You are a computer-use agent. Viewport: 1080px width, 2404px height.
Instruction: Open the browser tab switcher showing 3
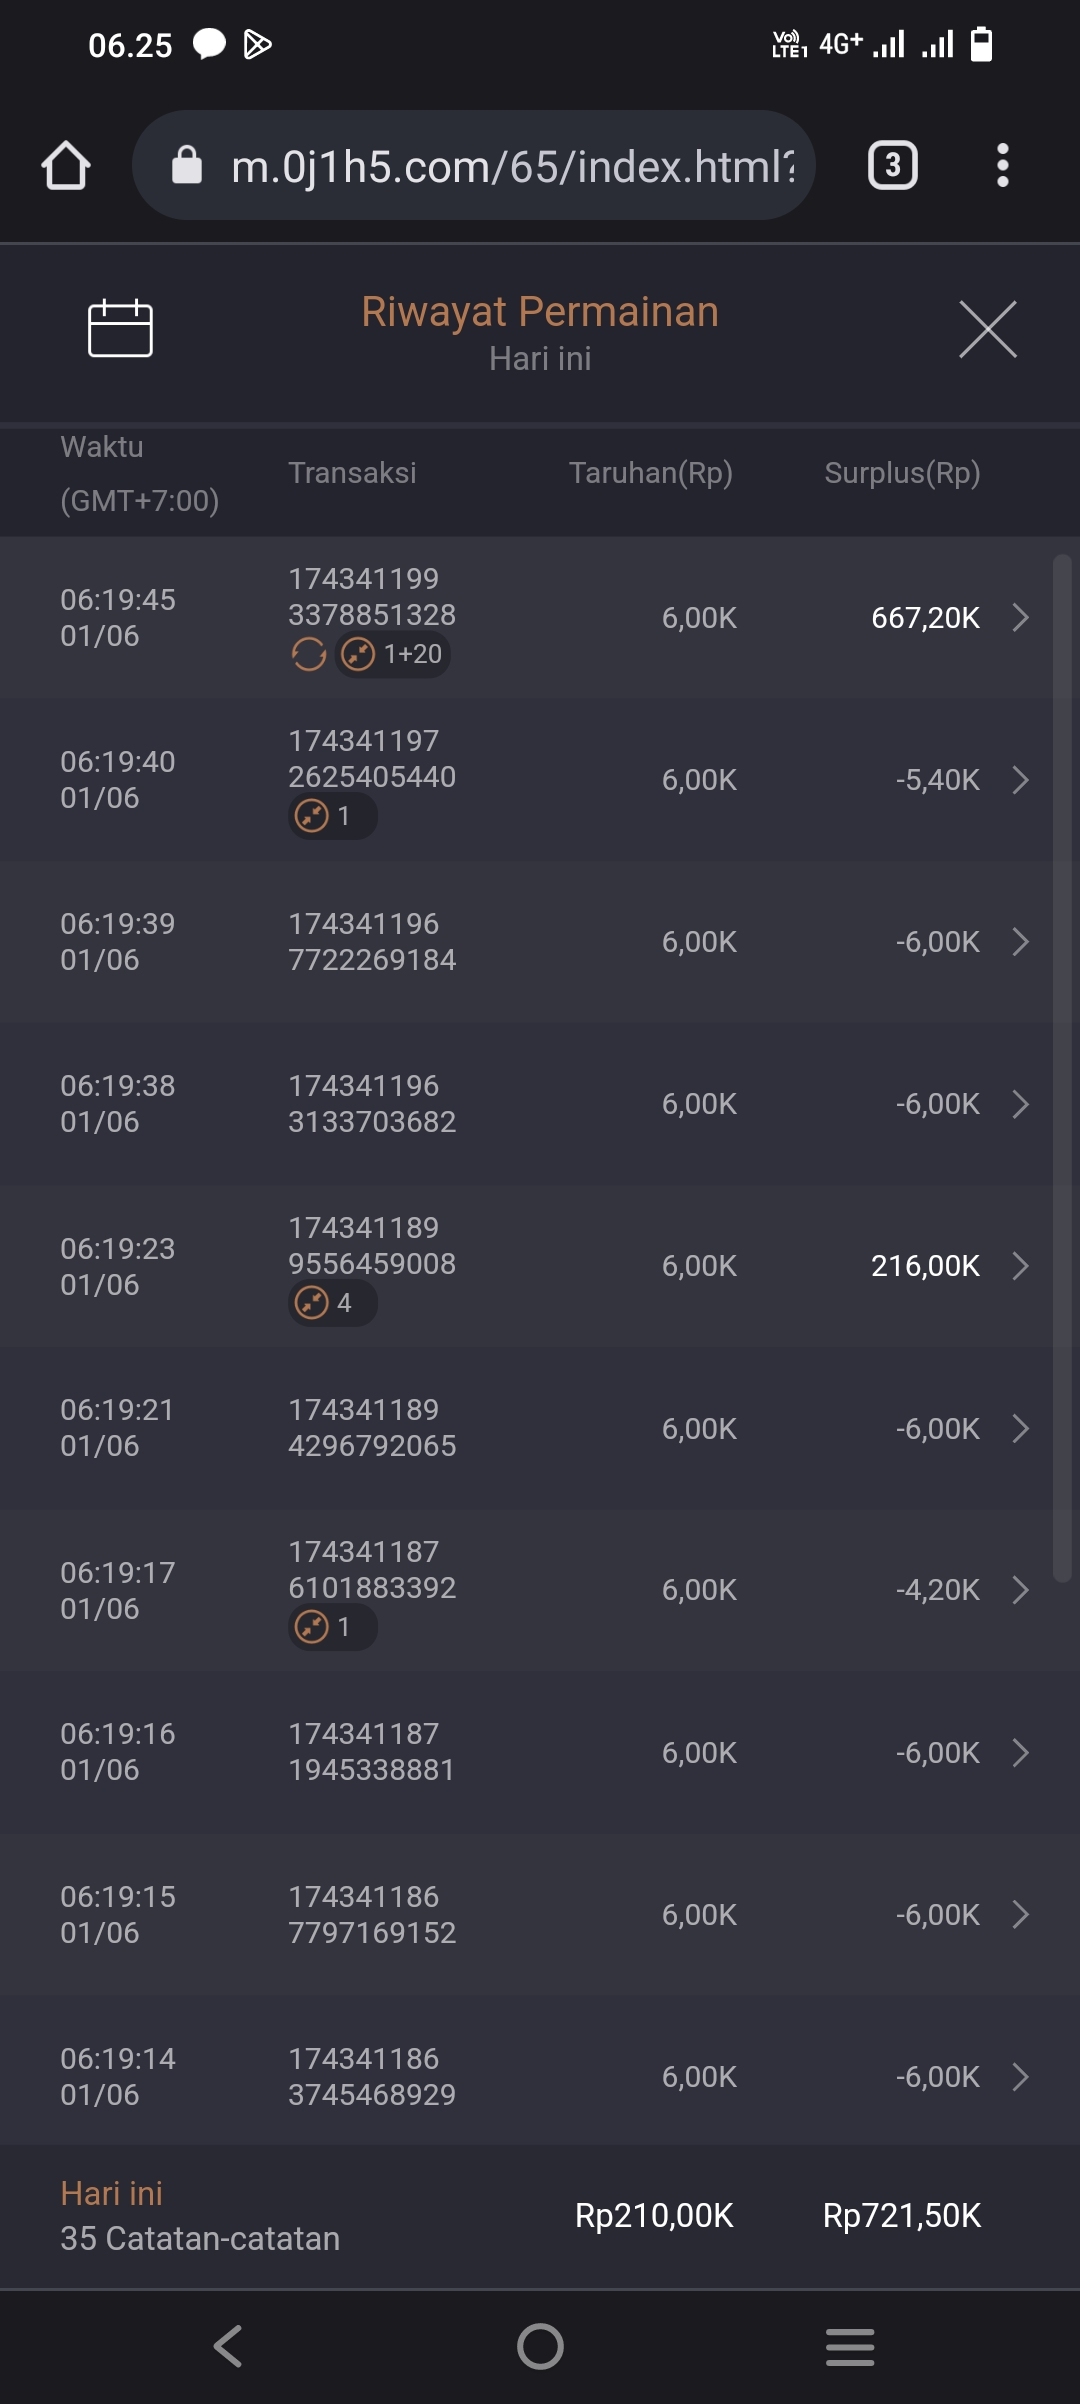point(892,165)
